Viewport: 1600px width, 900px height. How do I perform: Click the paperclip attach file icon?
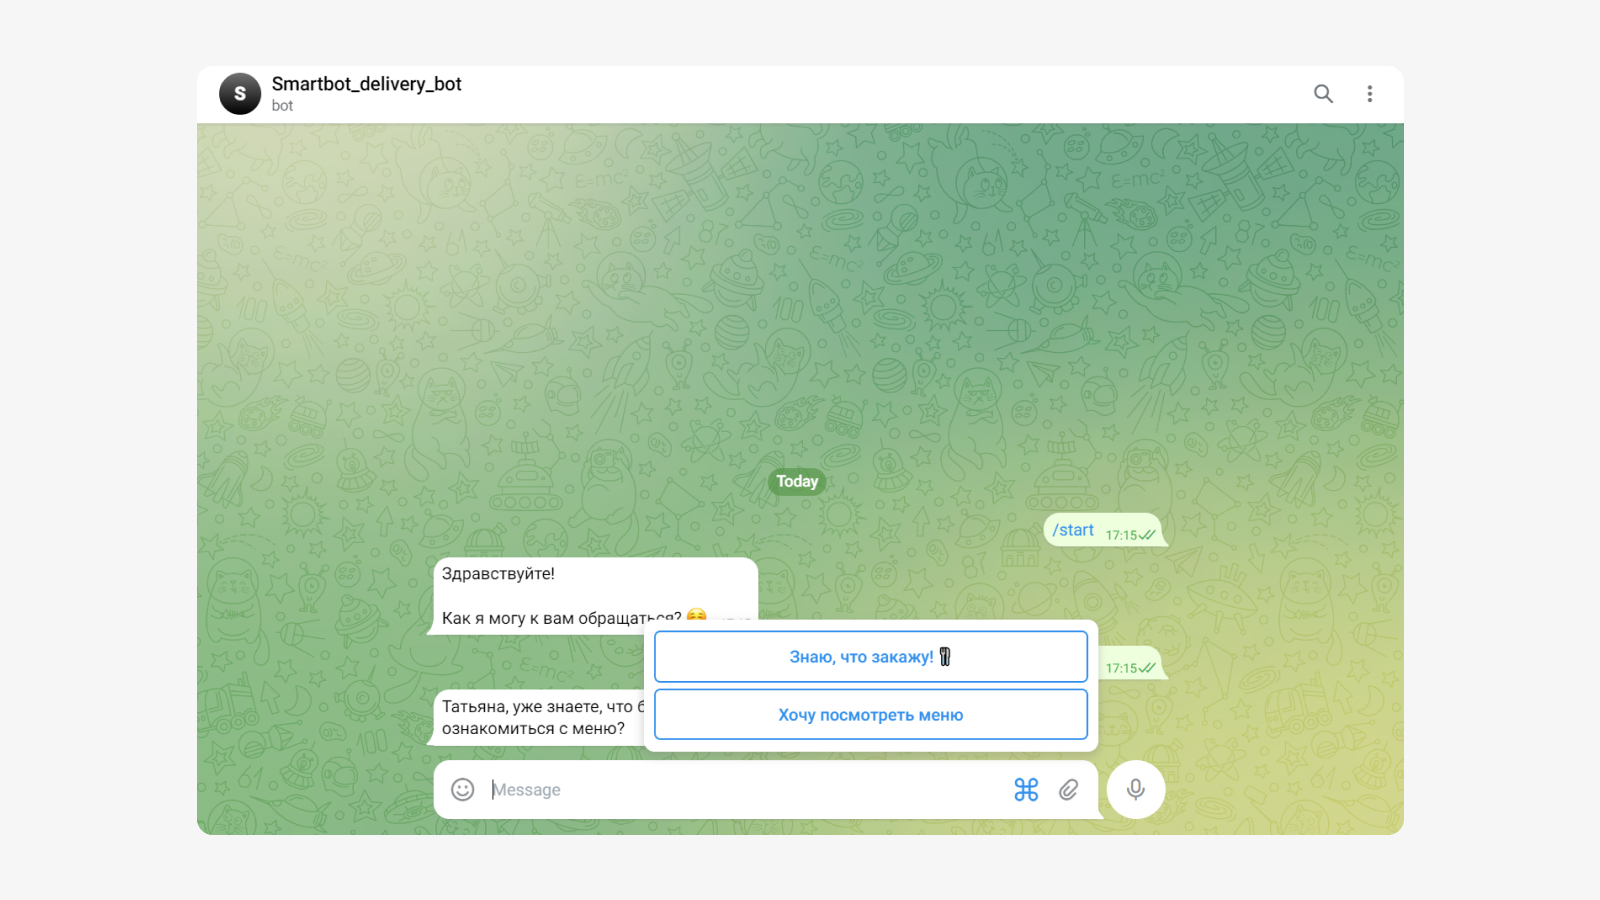pos(1069,790)
